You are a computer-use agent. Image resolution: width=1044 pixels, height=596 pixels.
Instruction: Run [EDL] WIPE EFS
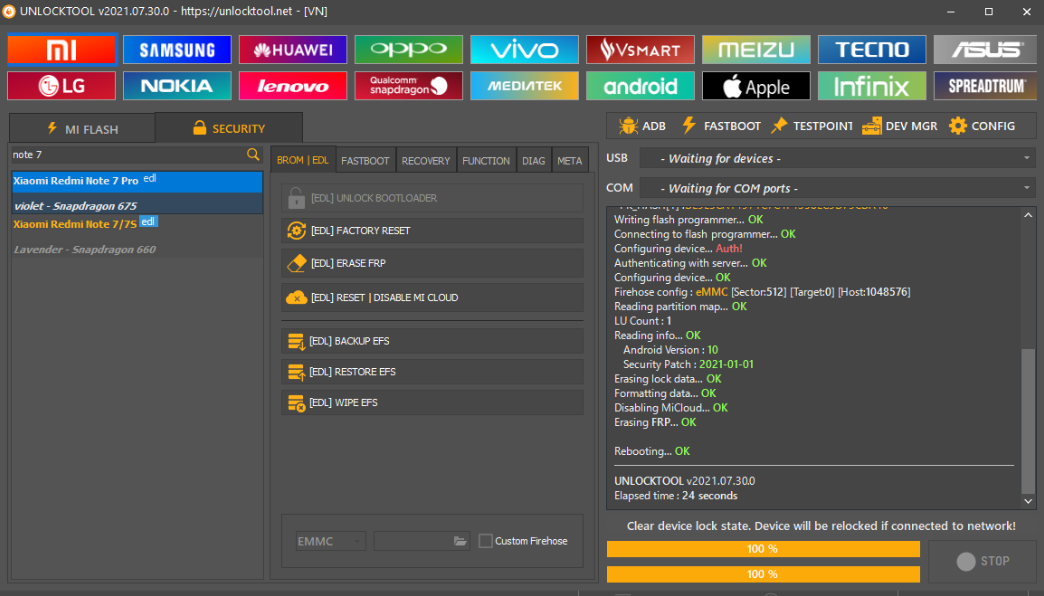pos(432,402)
